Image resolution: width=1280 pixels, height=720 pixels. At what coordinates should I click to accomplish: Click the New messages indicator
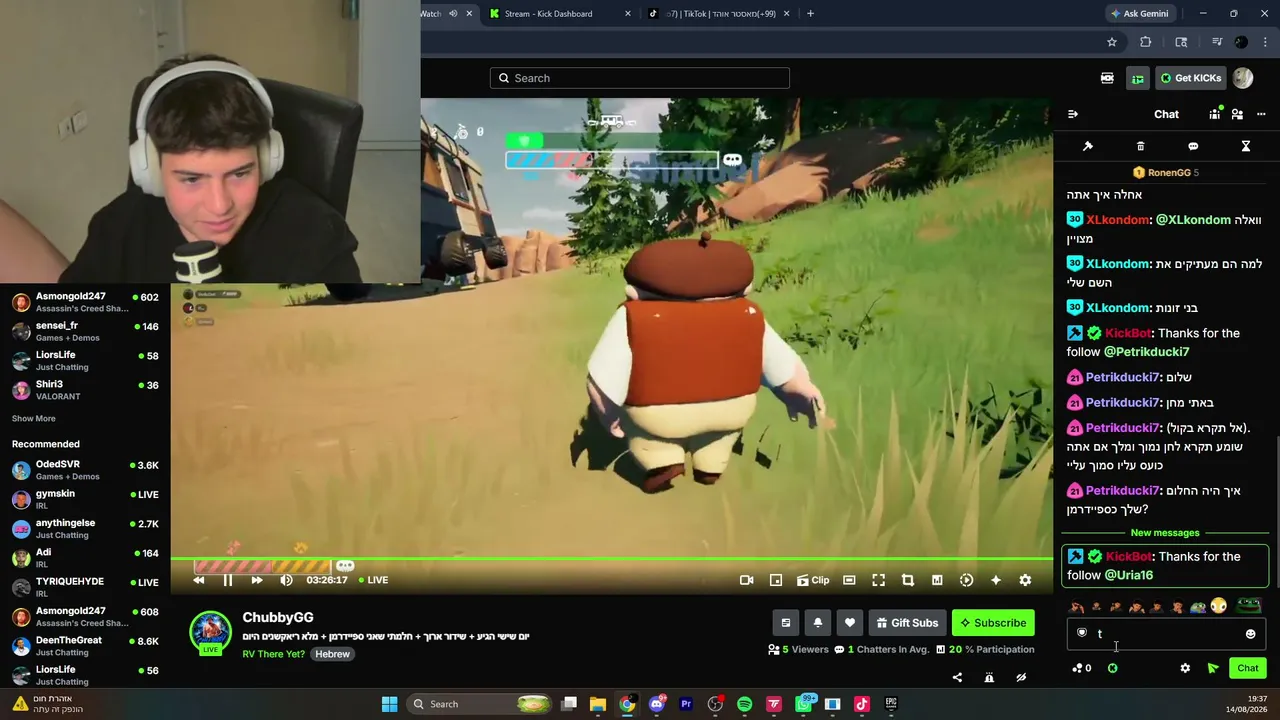tap(1165, 533)
